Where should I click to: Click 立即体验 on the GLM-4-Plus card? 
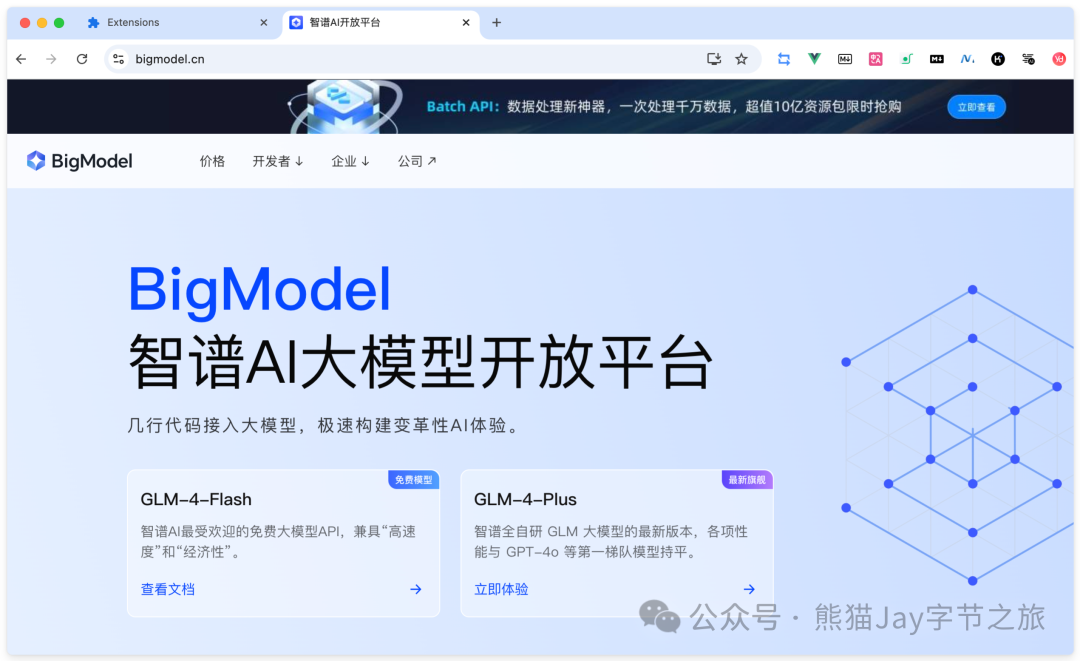tap(501, 589)
